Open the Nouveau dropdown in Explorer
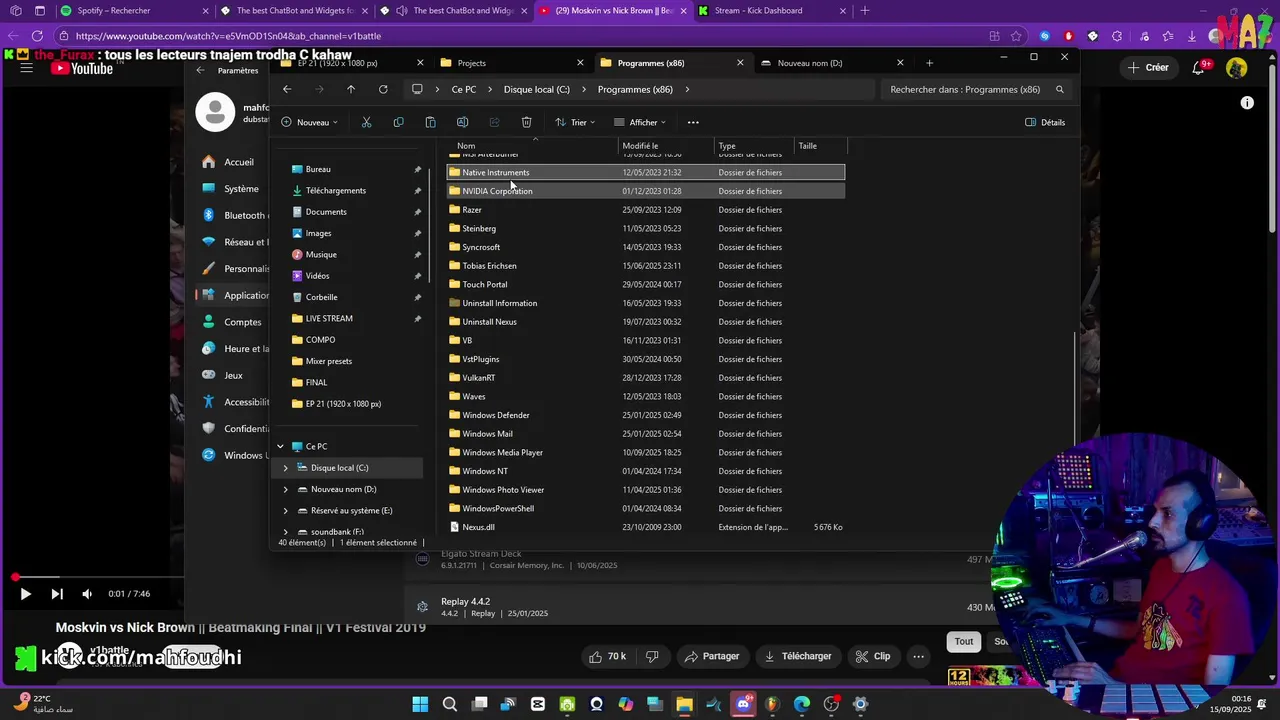Screen dimensions: 1280x720 pyautogui.click(x=309, y=122)
